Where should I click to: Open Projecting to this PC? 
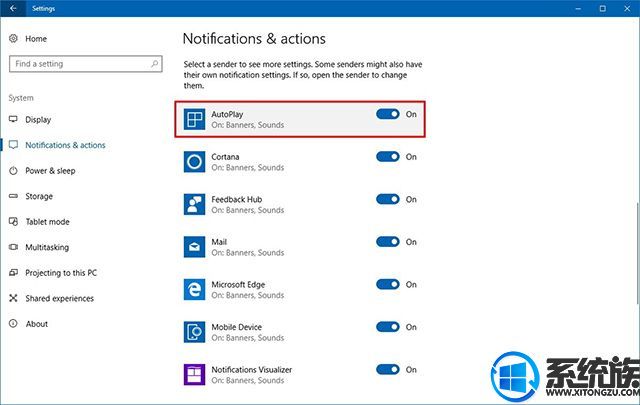point(61,273)
